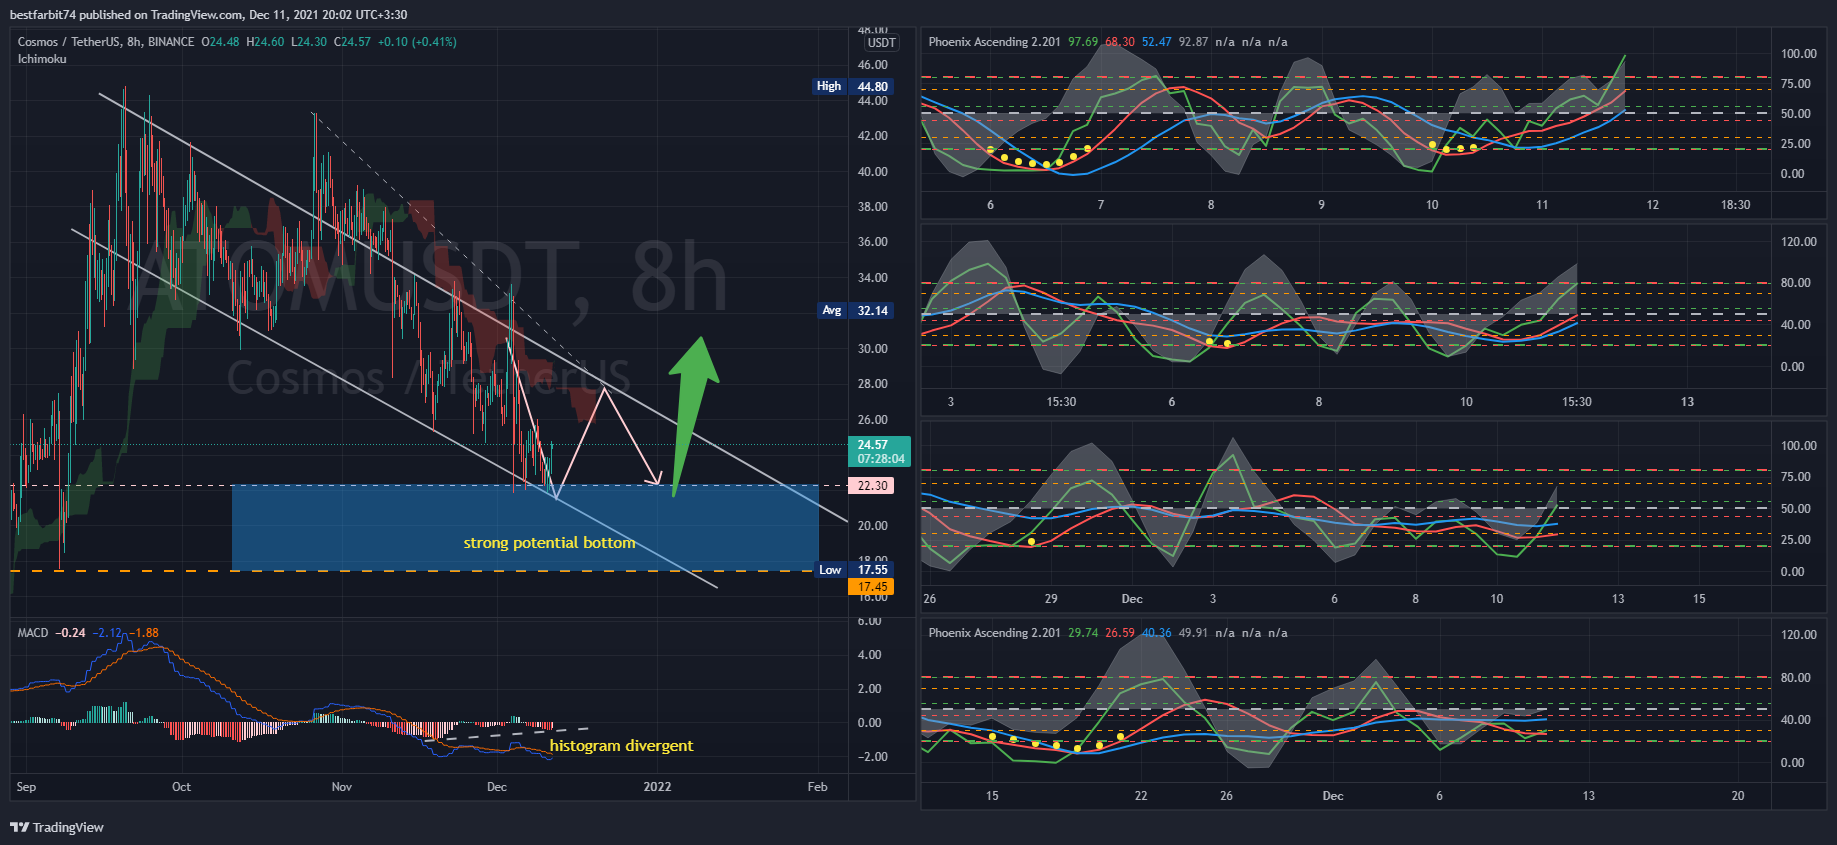Click the green 29.74 Phoenix value
The height and width of the screenshot is (845, 1837).
coord(1083,633)
